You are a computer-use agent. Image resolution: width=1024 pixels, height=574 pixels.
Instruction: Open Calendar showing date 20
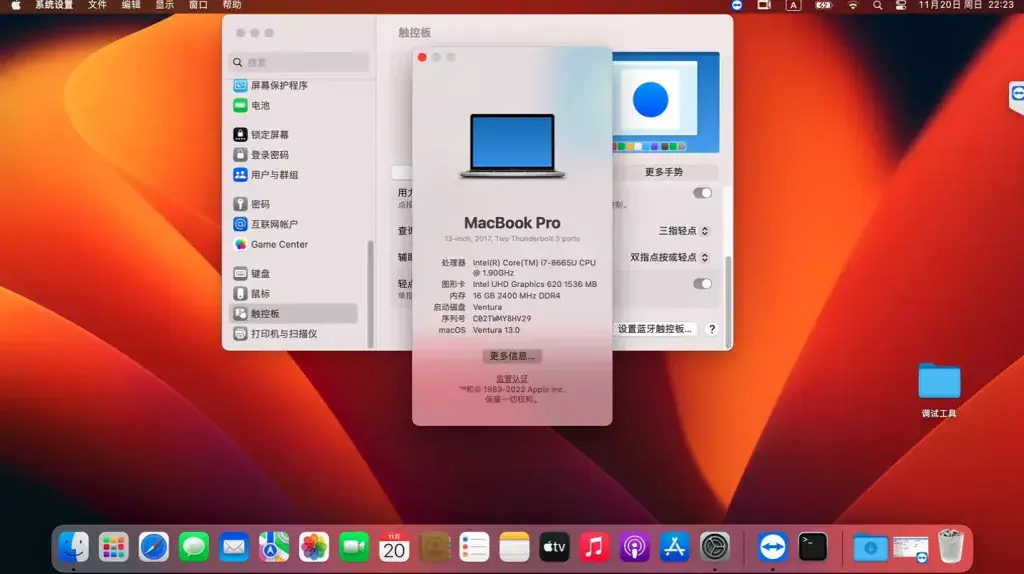[x=394, y=547]
